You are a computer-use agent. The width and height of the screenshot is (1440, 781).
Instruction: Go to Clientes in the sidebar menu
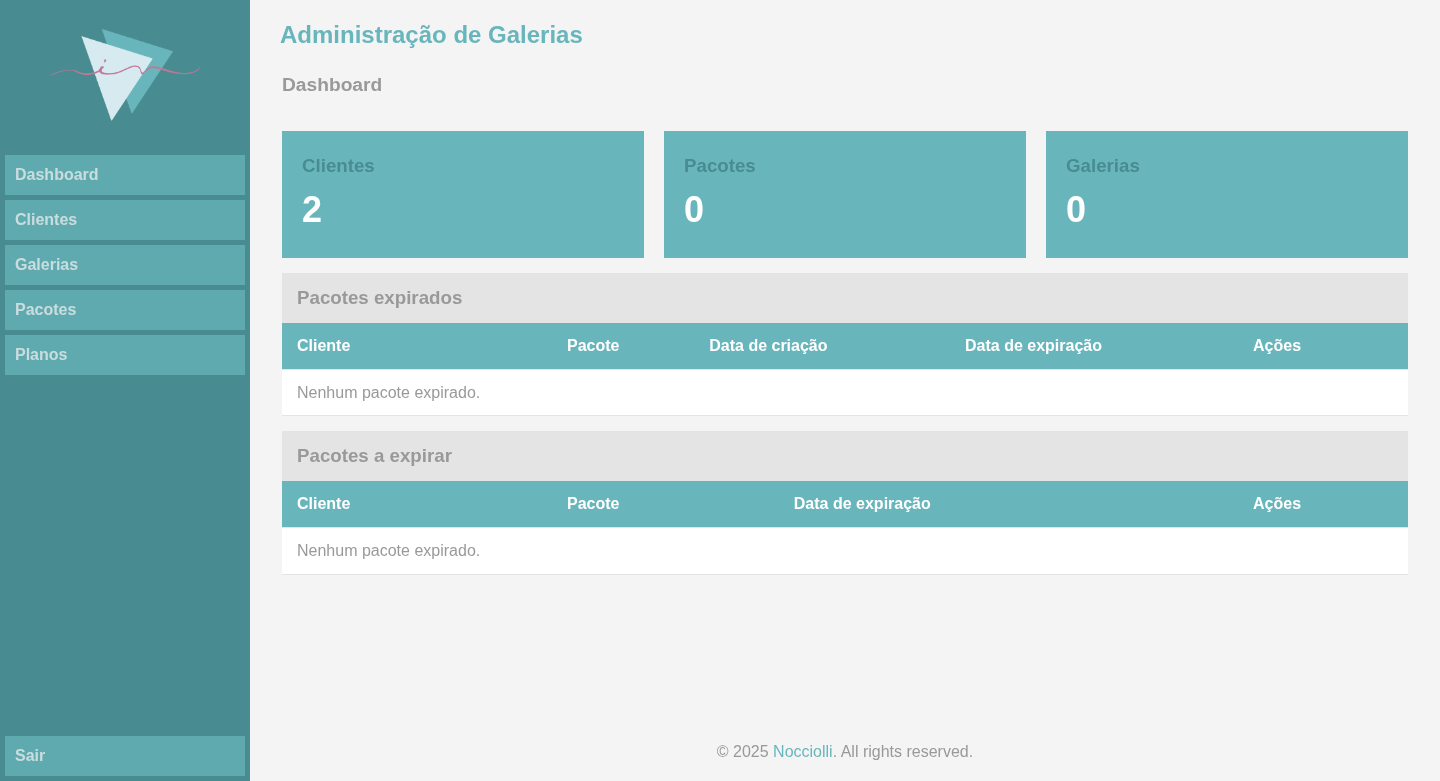coord(125,220)
